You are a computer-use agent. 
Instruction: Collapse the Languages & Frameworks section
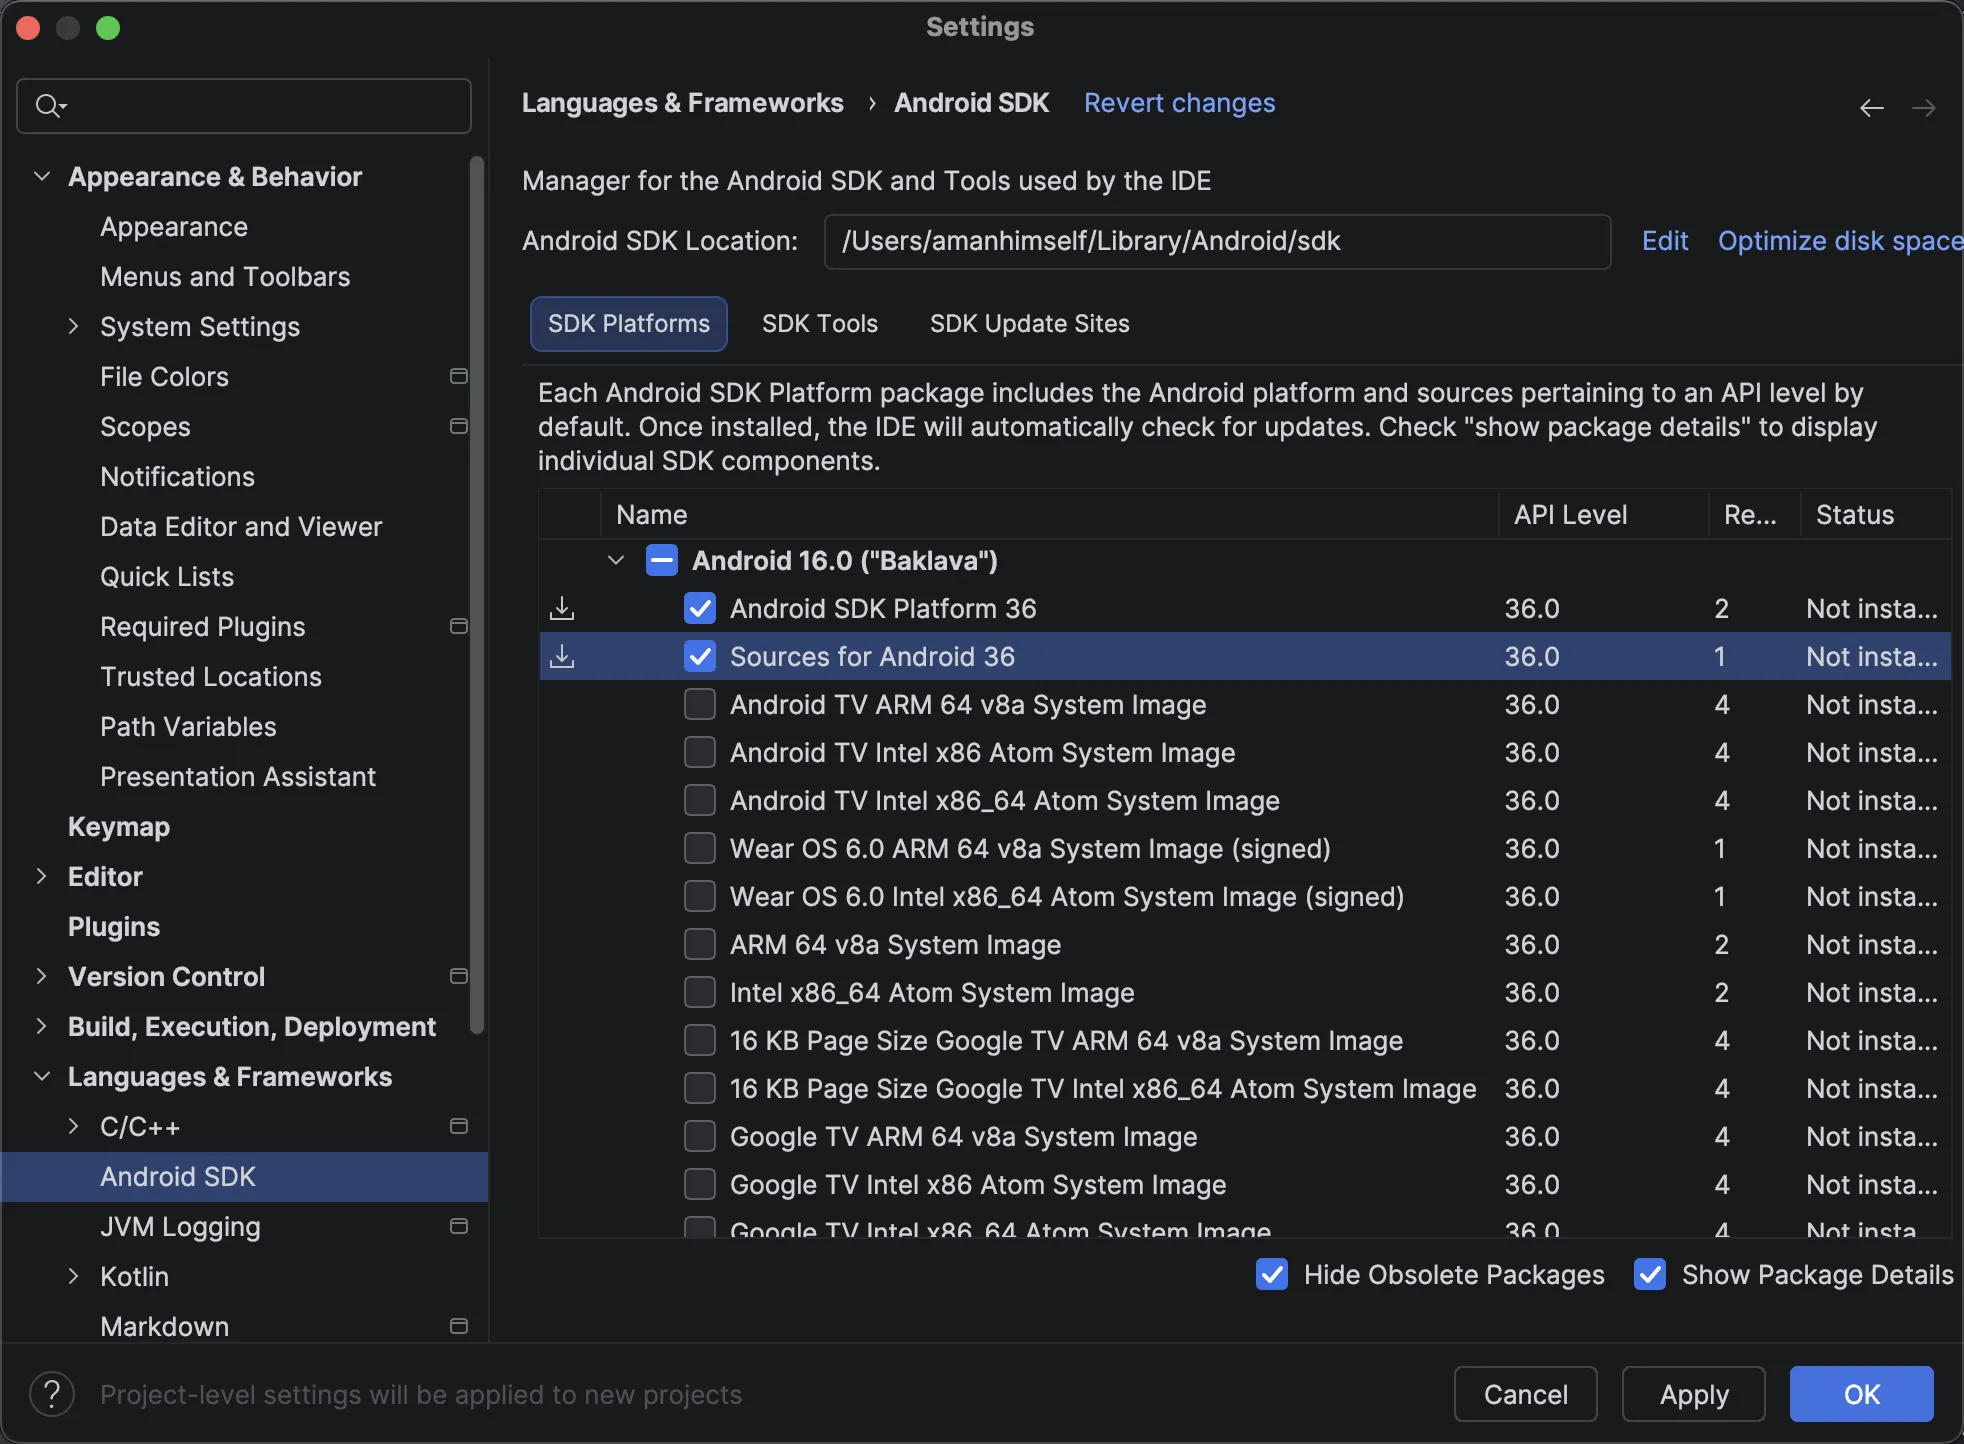[42, 1076]
